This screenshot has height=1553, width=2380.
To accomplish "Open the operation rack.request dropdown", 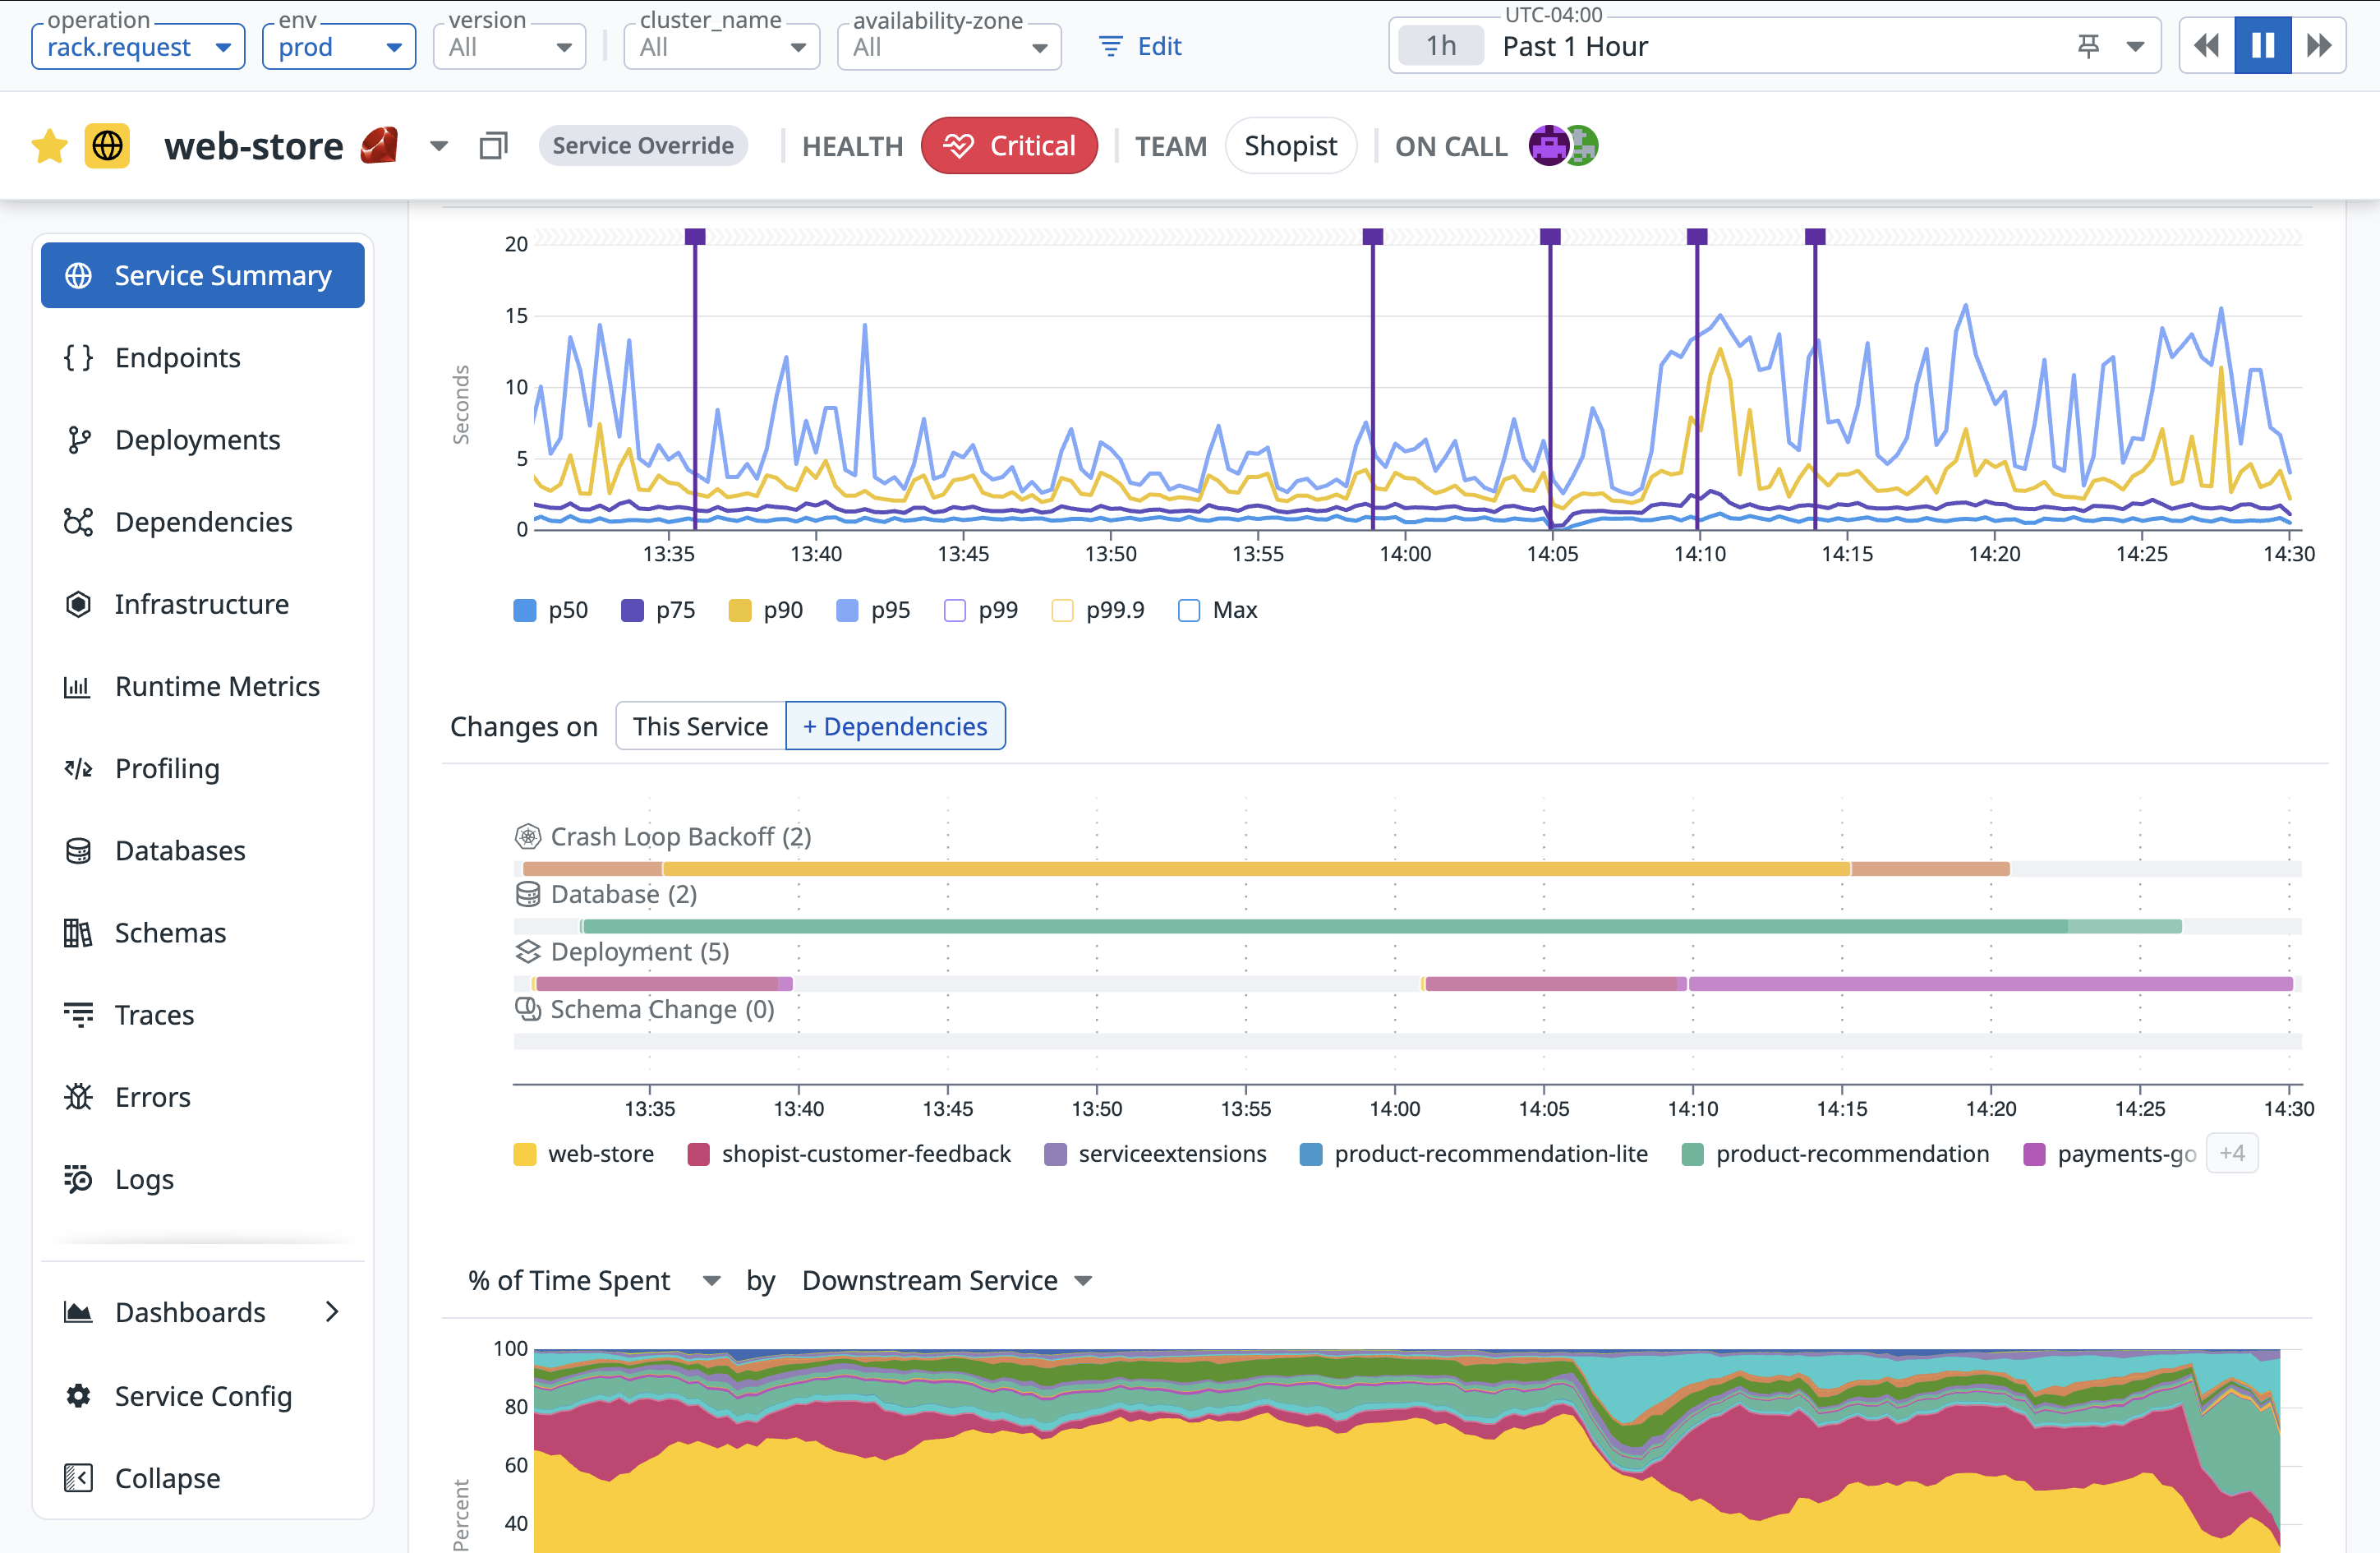I will pyautogui.click(x=138, y=47).
